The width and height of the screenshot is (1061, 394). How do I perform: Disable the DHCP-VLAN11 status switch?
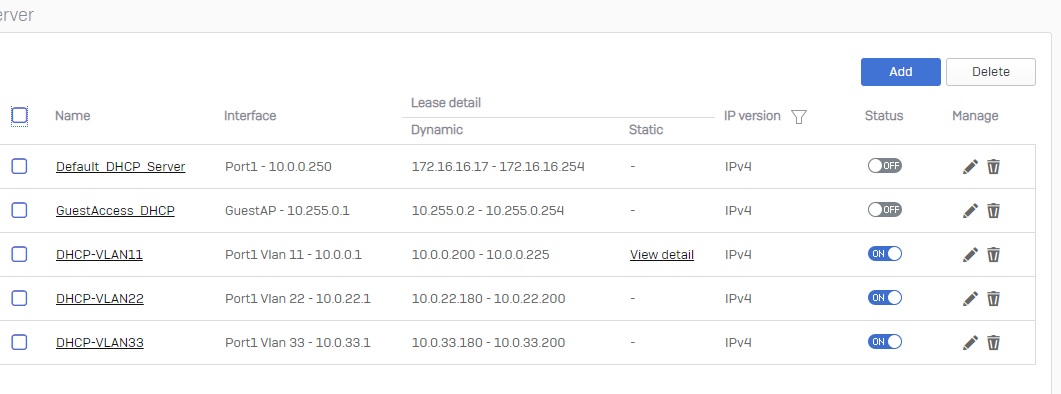[885, 254]
